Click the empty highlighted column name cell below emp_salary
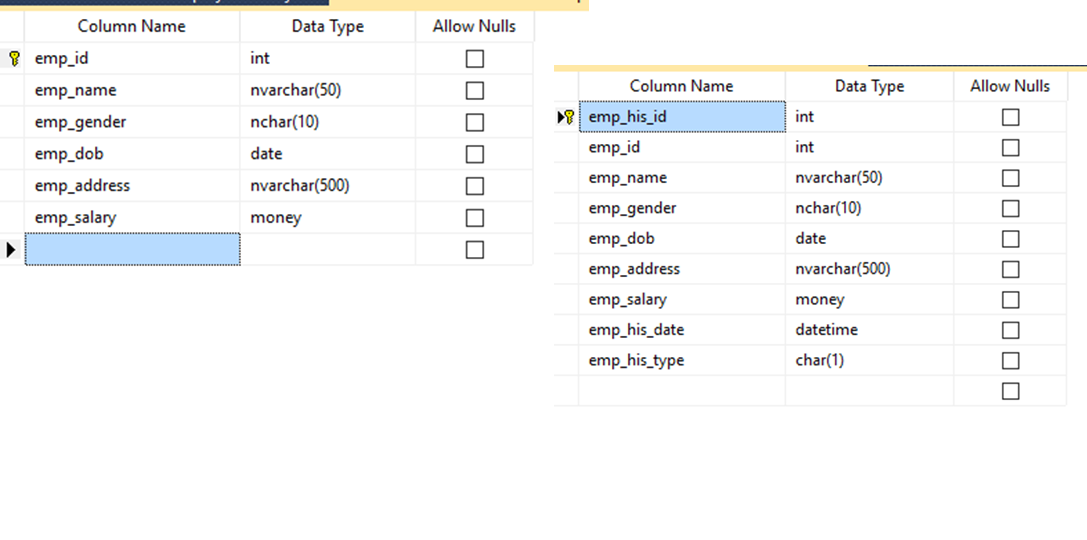 click(132, 249)
